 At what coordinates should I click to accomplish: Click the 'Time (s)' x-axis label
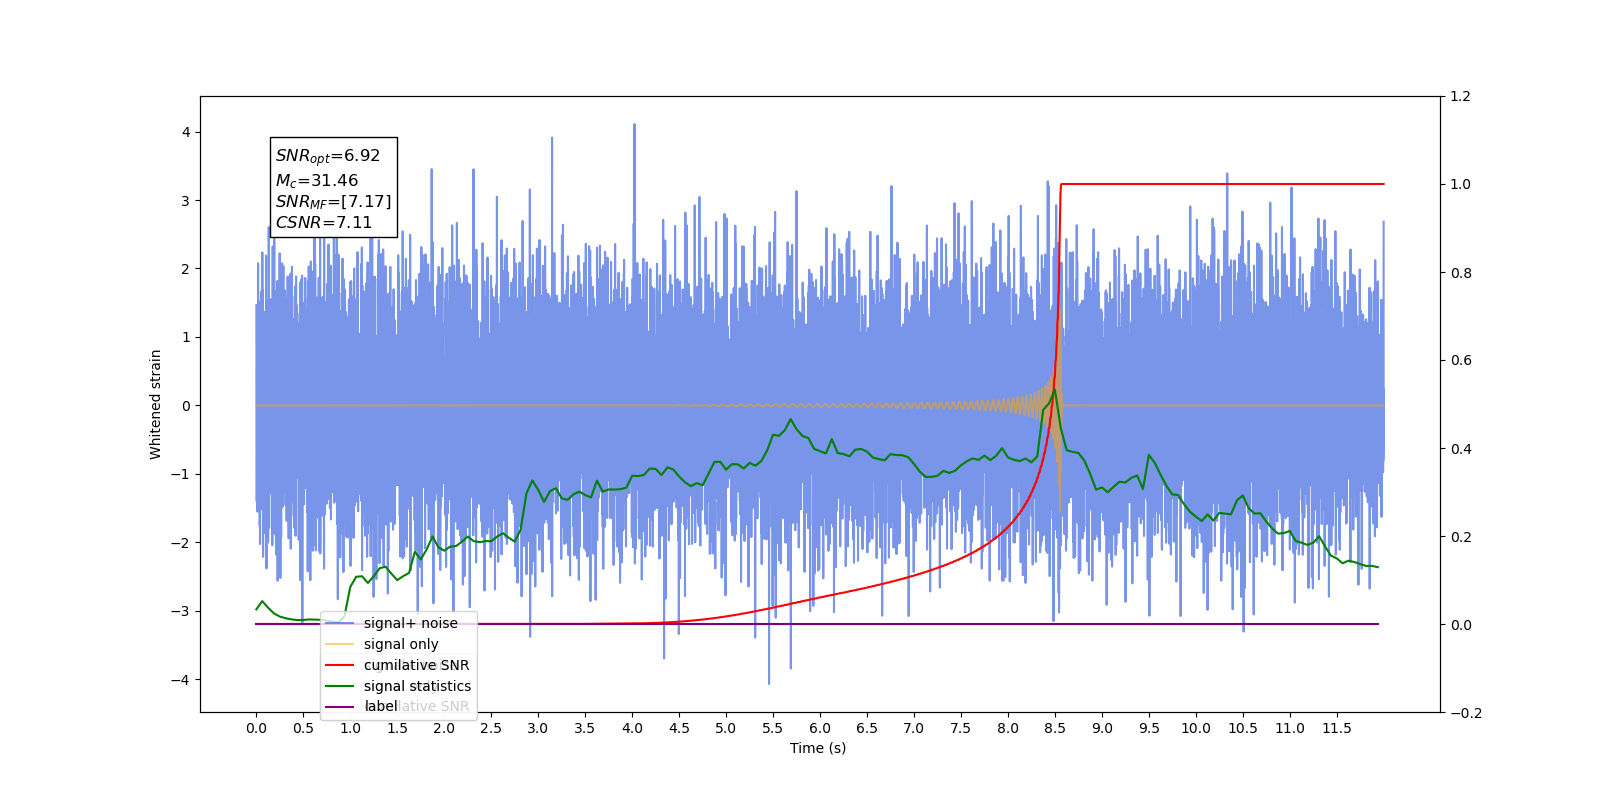click(x=818, y=748)
